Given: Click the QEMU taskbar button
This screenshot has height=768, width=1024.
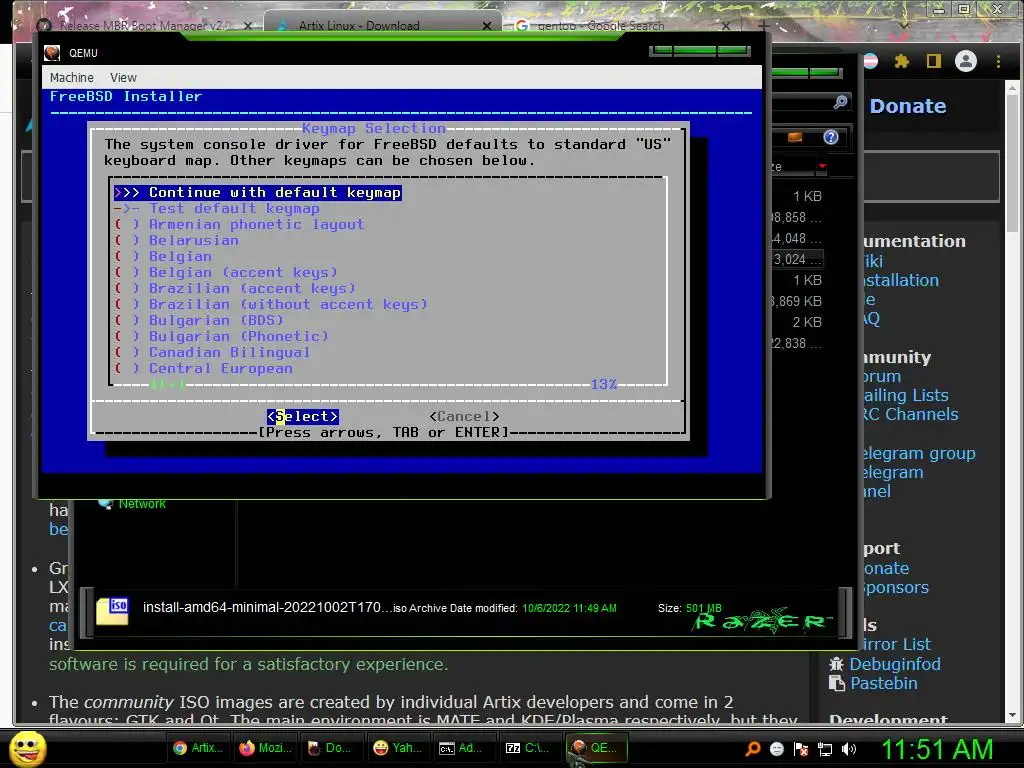Looking at the screenshot, I should pyautogui.click(x=597, y=748).
